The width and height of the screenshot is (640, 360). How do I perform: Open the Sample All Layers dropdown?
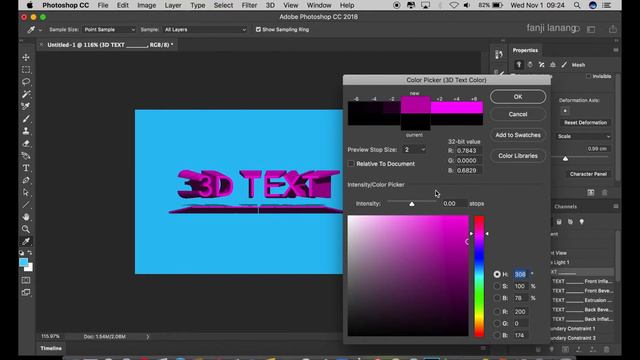(x=205, y=29)
